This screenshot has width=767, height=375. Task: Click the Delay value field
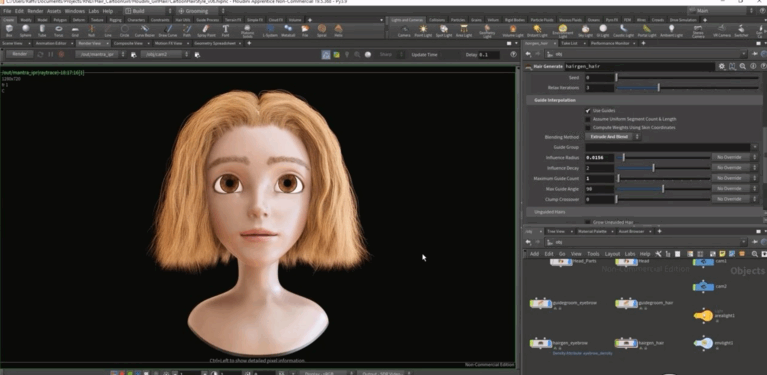tap(489, 55)
